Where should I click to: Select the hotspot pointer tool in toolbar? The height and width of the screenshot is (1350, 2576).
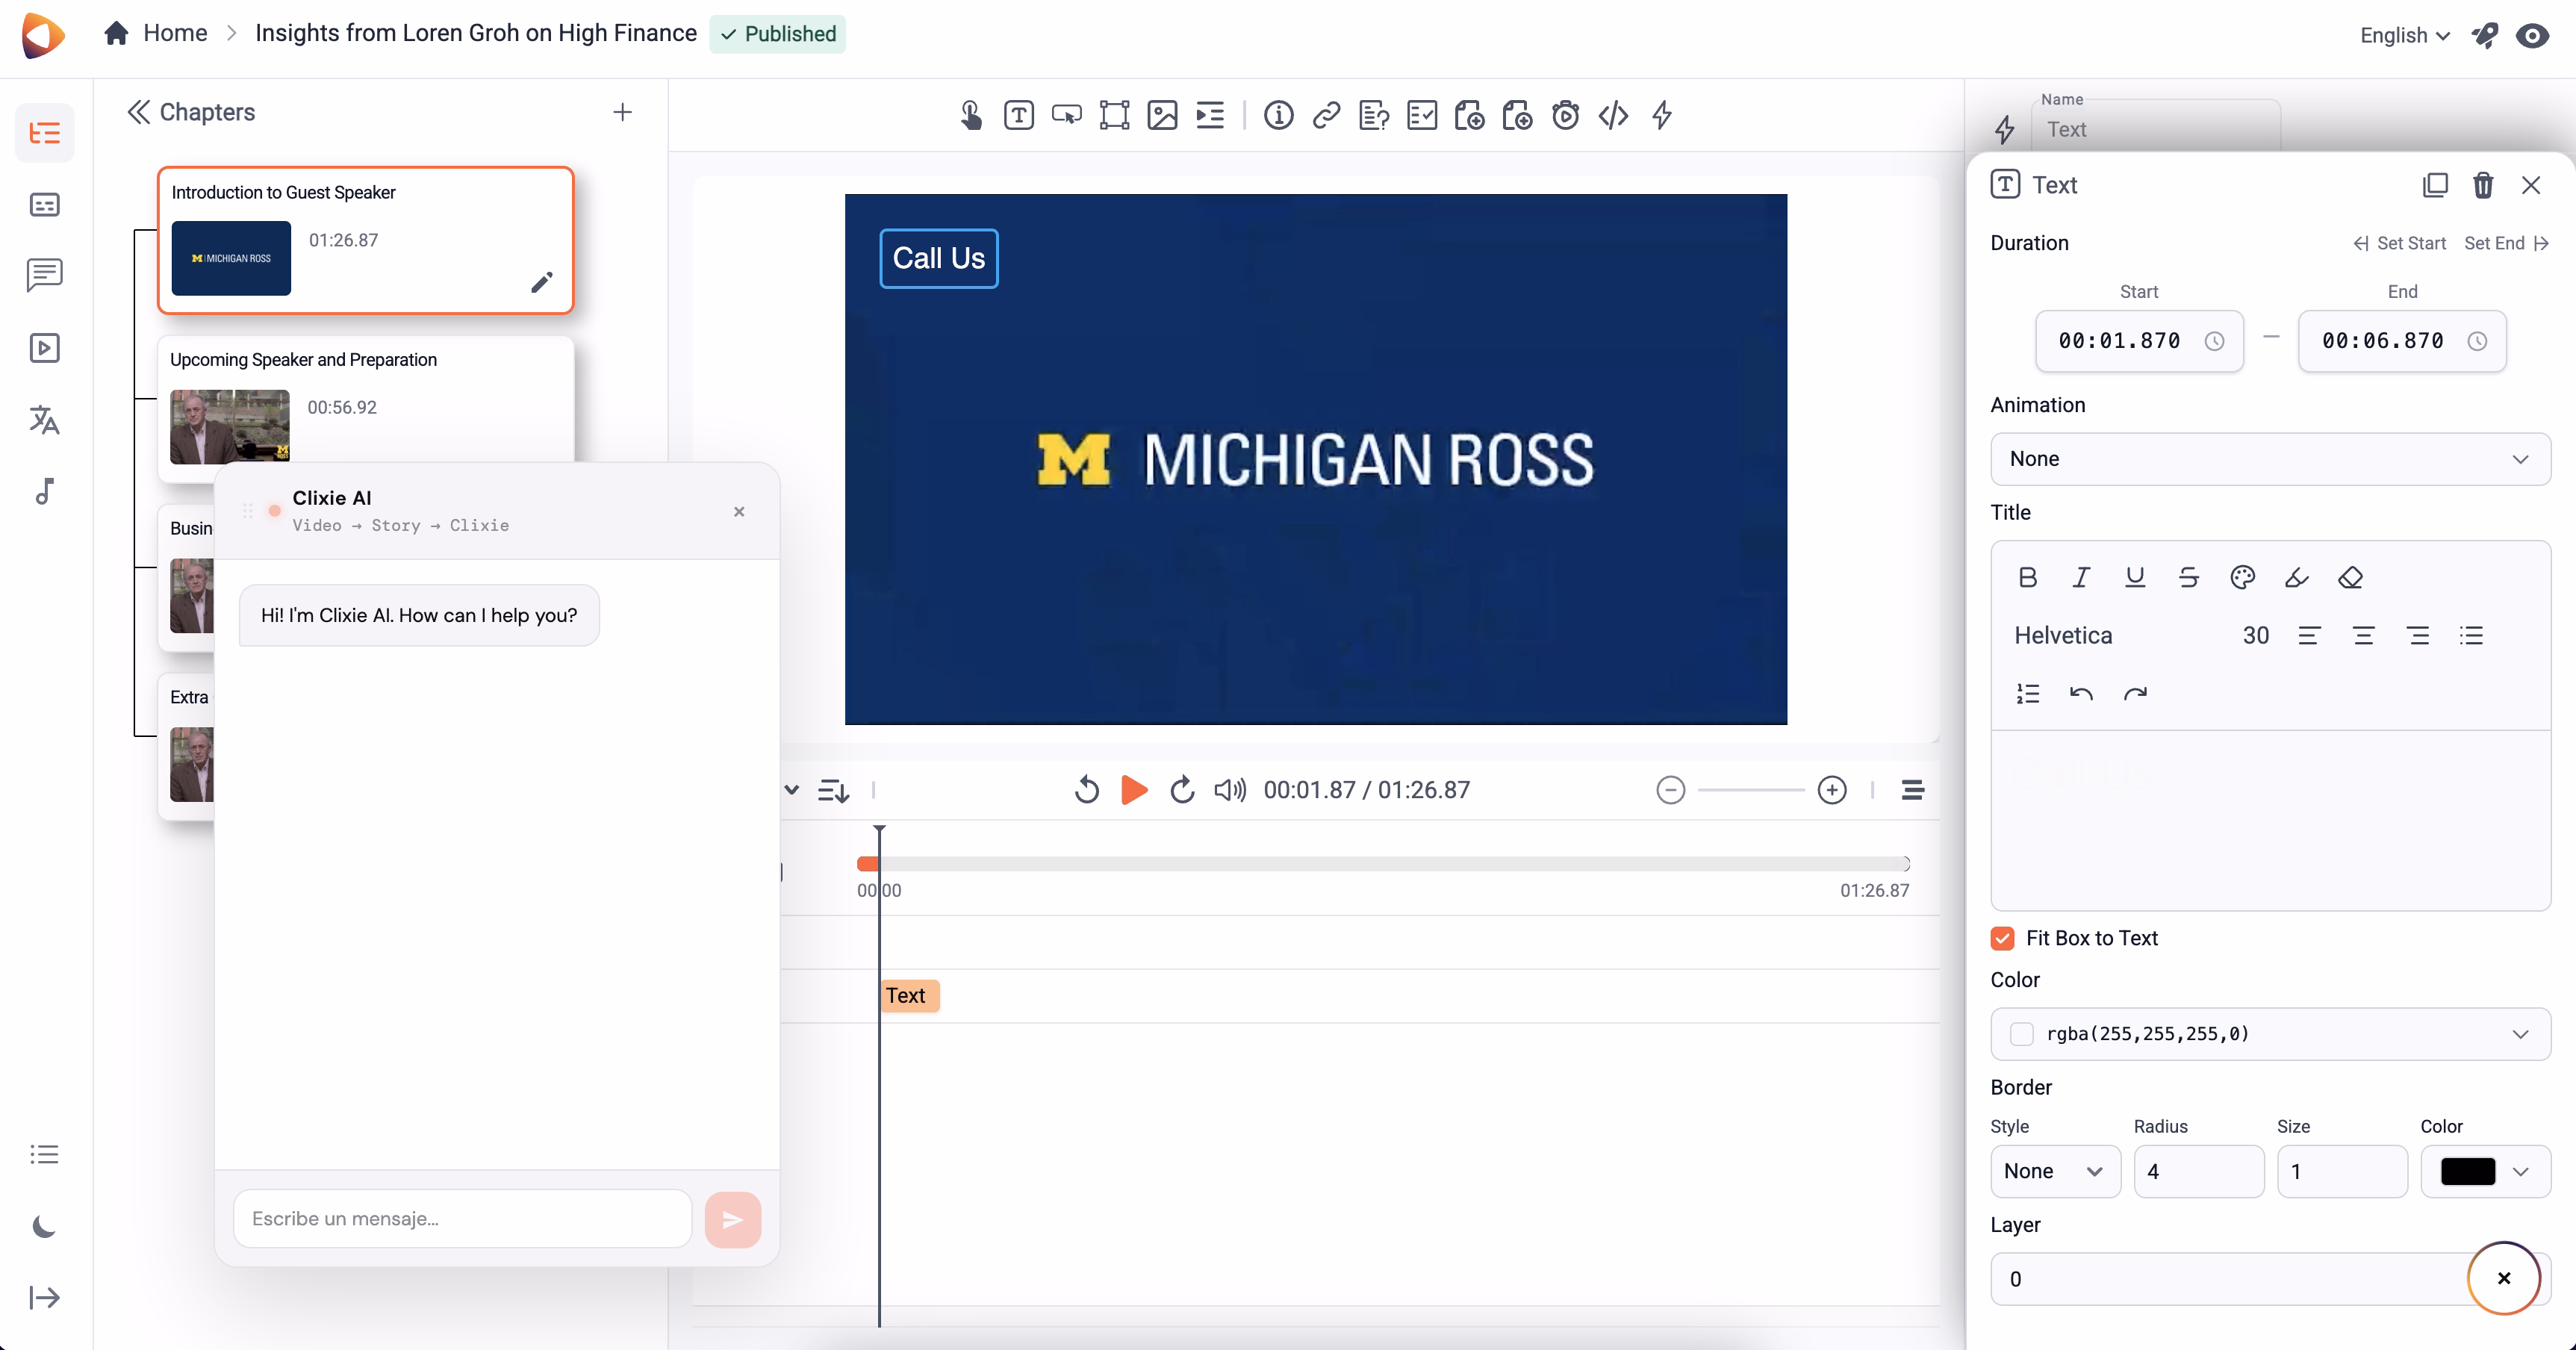(x=970, y=115)
